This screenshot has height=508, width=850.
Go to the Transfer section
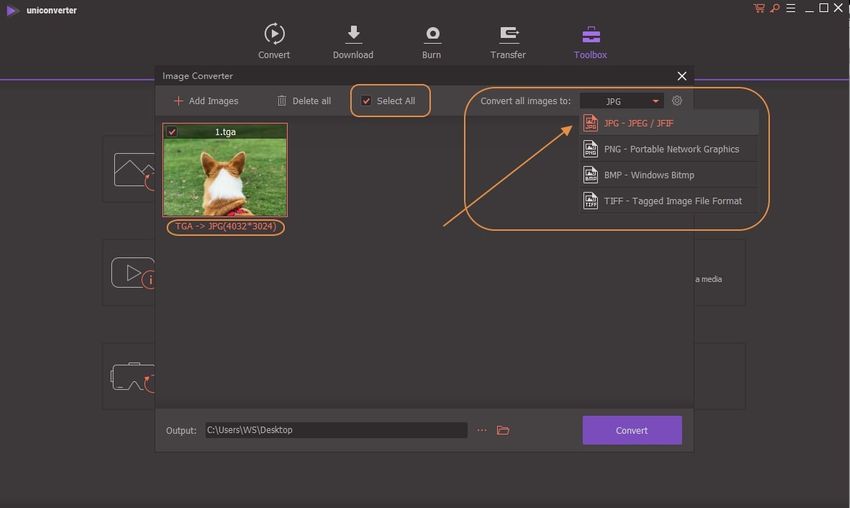point(508,36)
